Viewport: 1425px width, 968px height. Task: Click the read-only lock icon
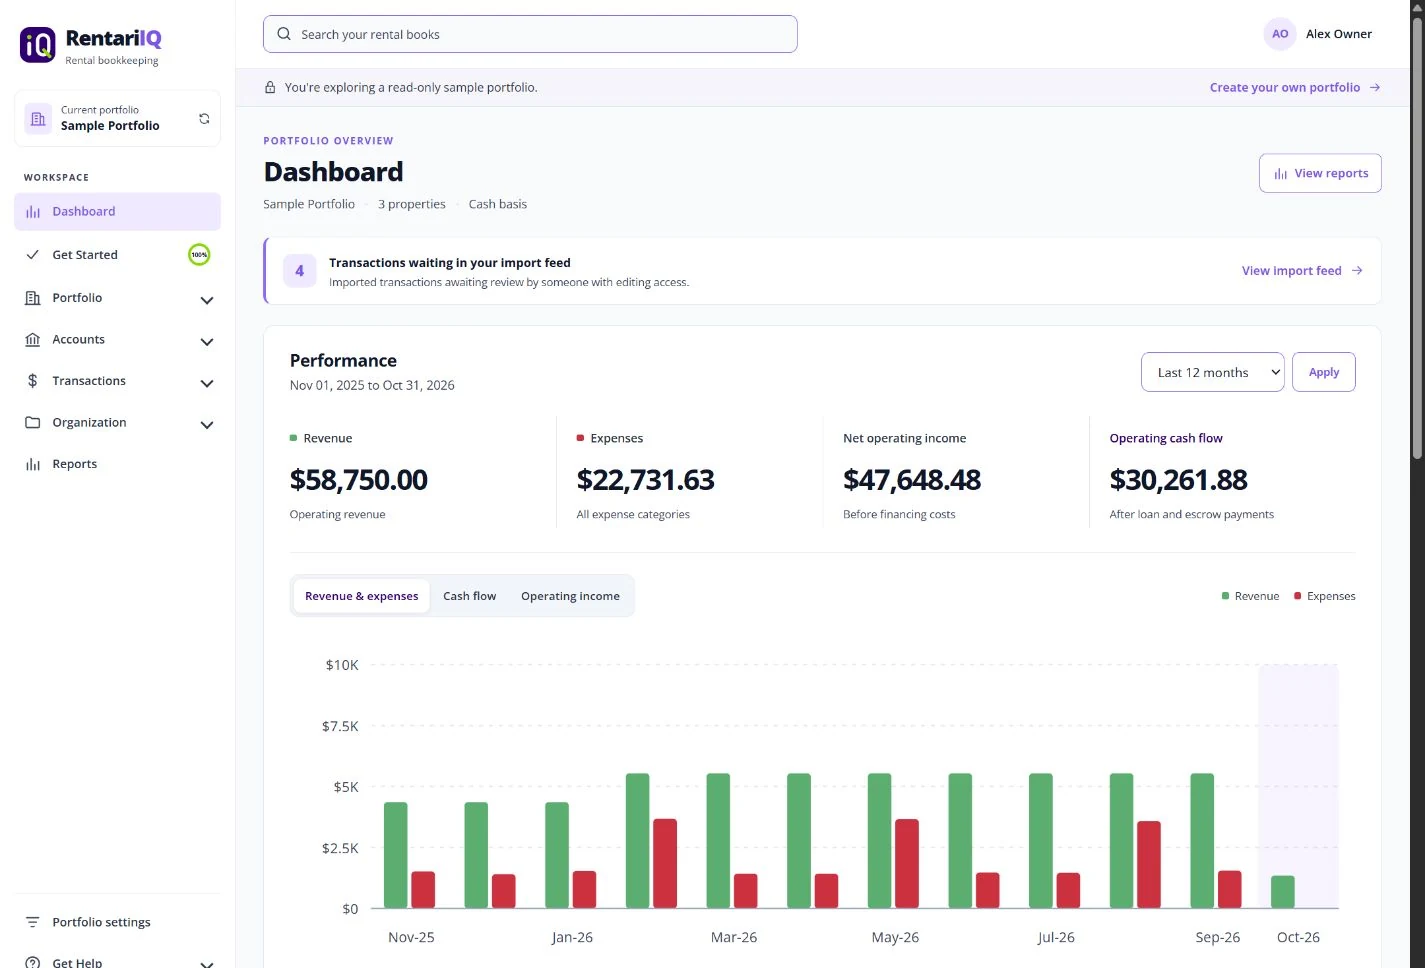[270, 88]
